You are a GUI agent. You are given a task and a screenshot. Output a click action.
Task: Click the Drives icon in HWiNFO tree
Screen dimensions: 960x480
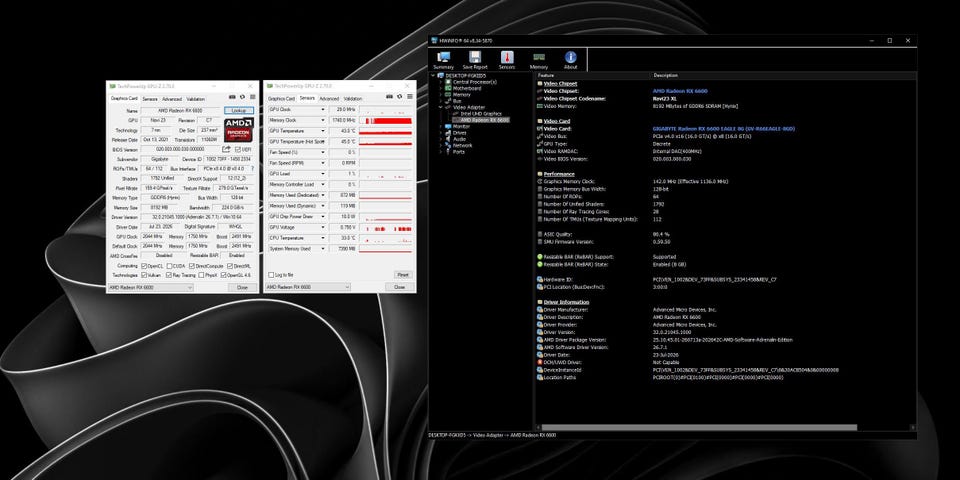(448, 133)
